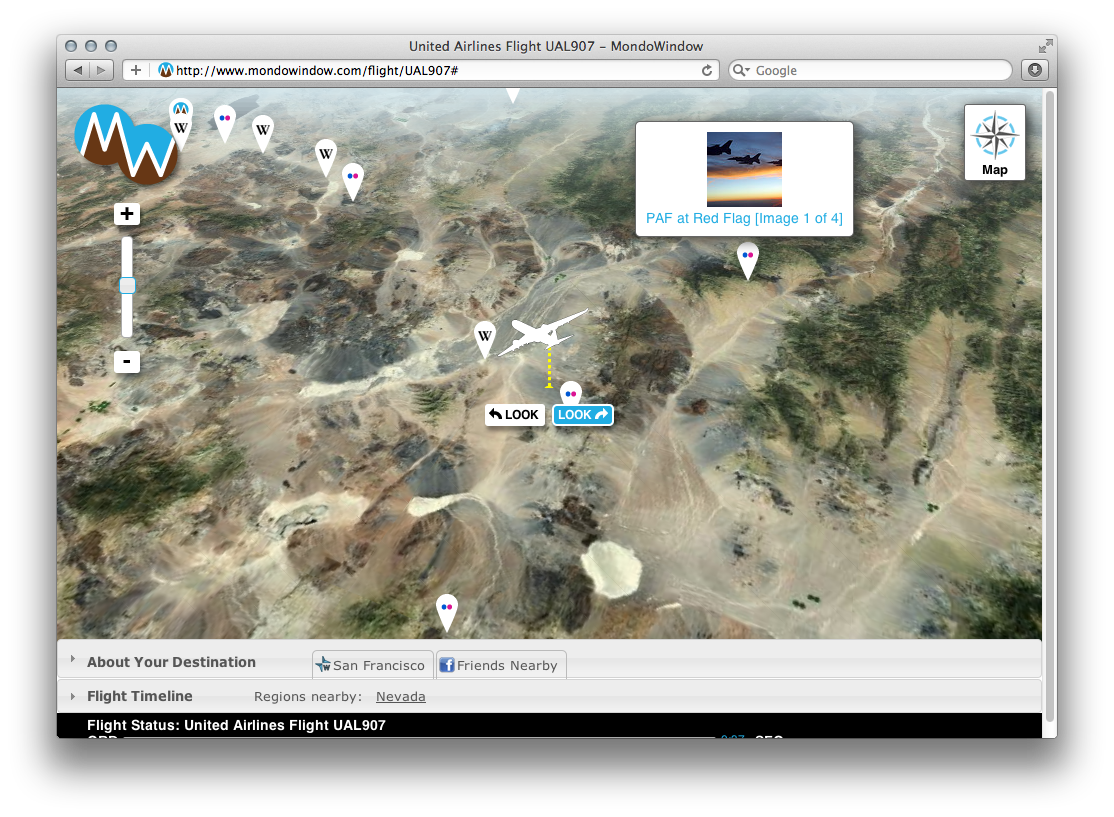Open the compass Map view button

994,142
